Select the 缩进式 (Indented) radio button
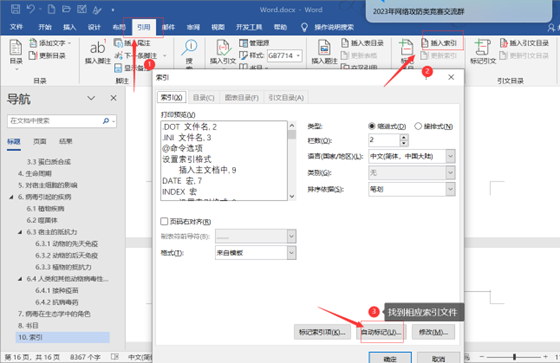Viewport: 560px width, 363px height. tap(372, 126)
